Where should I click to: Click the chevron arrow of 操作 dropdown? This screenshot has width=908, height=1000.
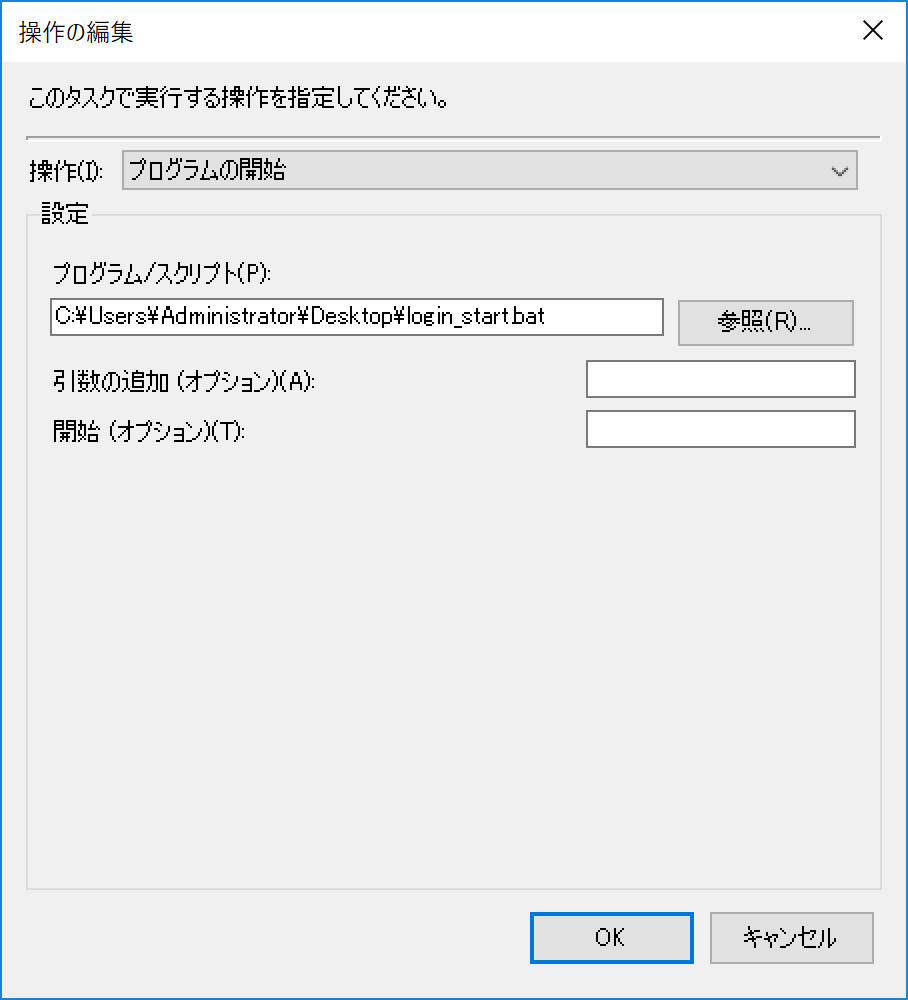click(x=840, y=171)
